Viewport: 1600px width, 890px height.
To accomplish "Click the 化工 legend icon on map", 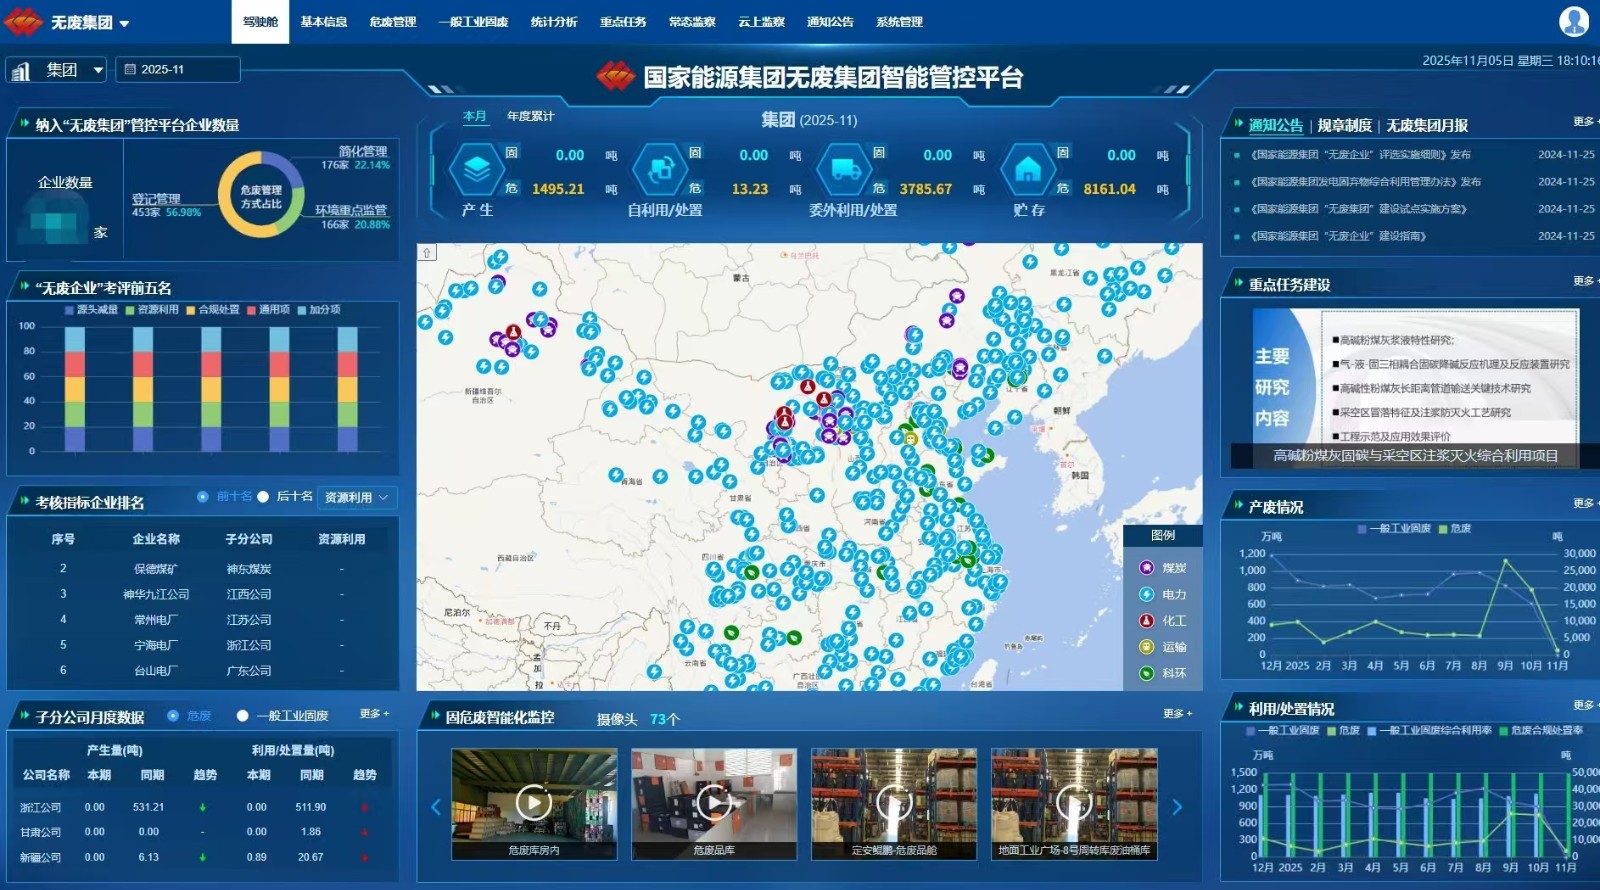I will pos(1147,621).
